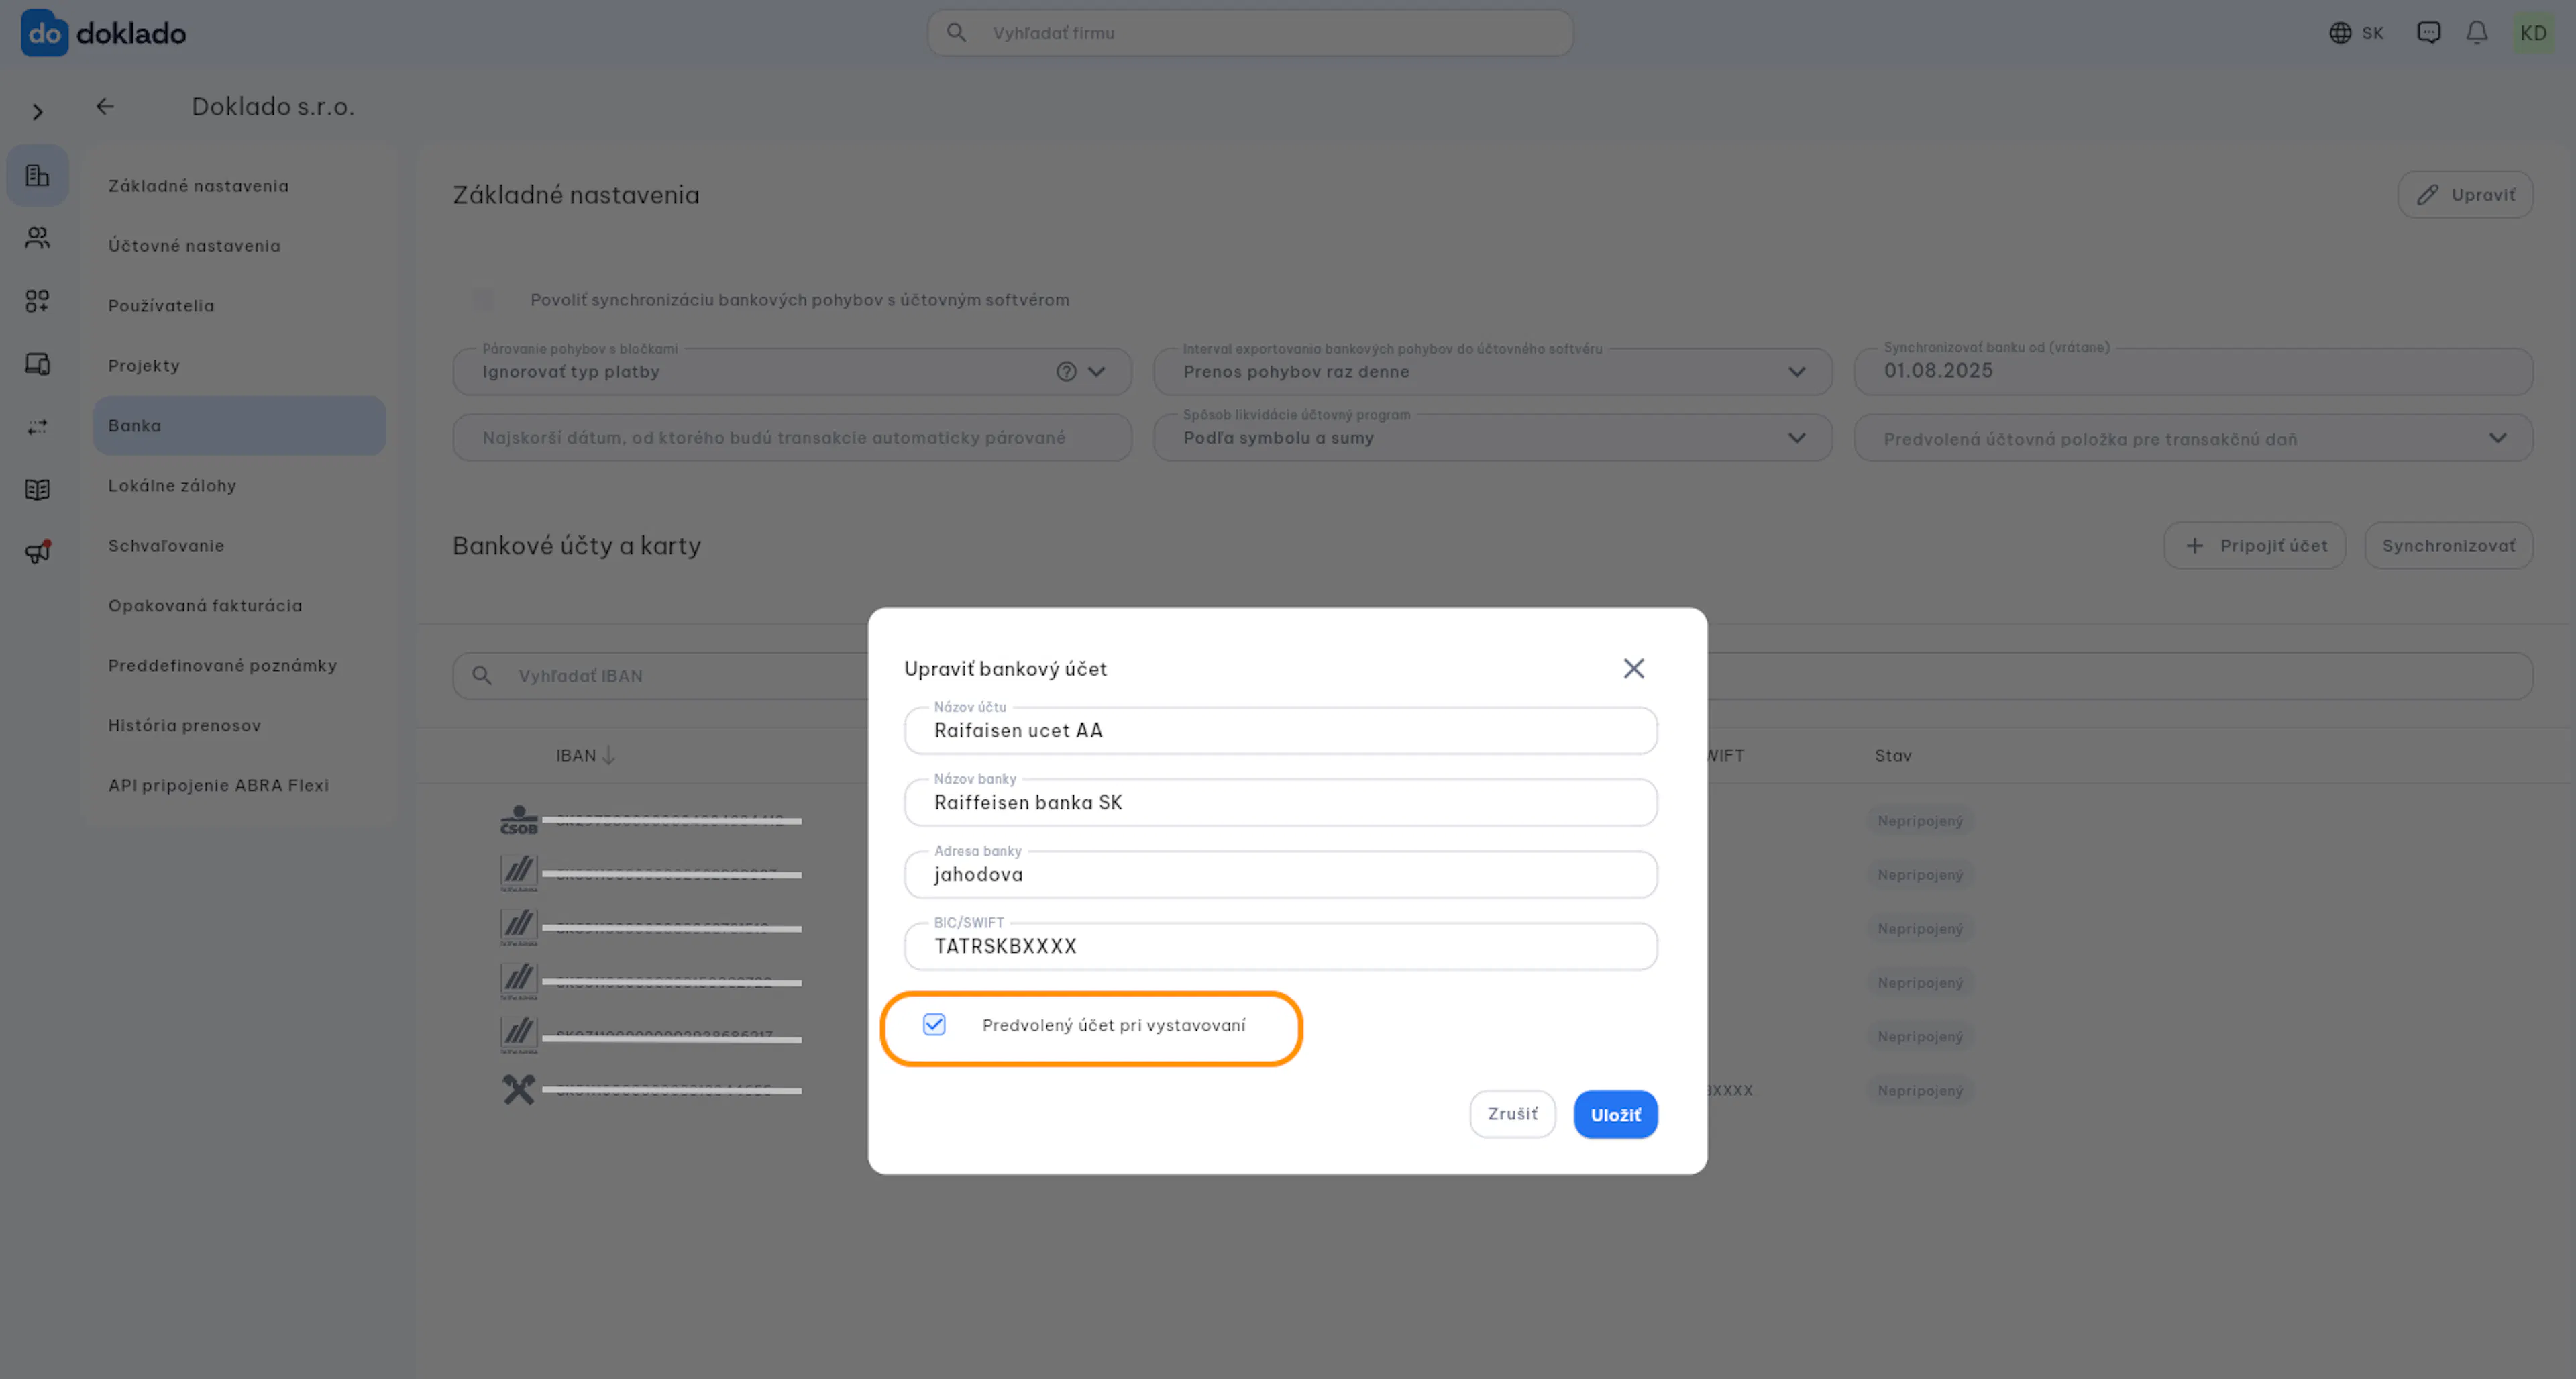Open the users icon in sidebar

click(x=38, y=238)
